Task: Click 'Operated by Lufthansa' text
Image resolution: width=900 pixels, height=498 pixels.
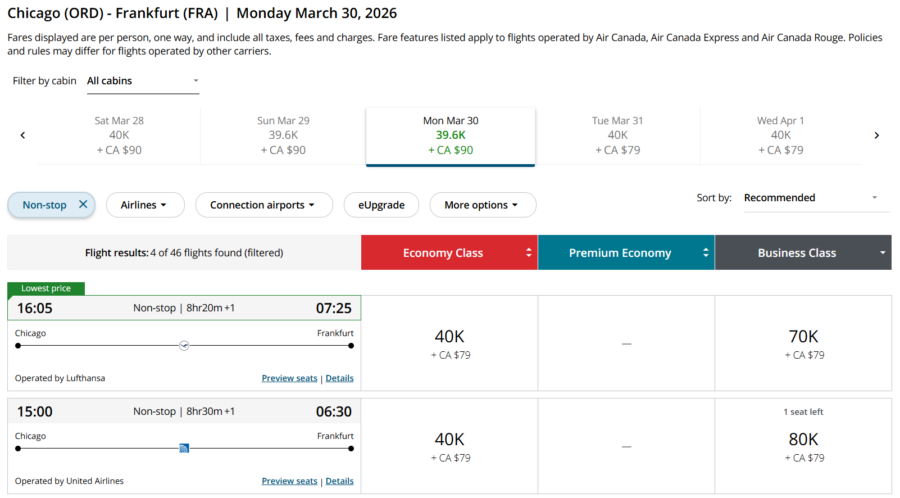Action: (x=60, y=378)
